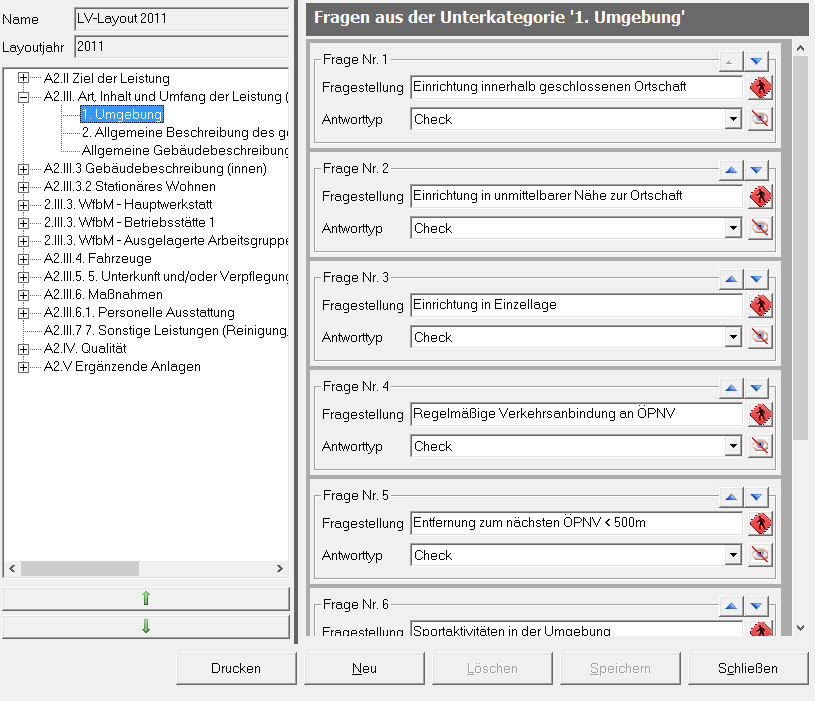Click Fragestellung field of Frage Nr. 4
Viewport: 815px width, 701px height.
point(575,414)
